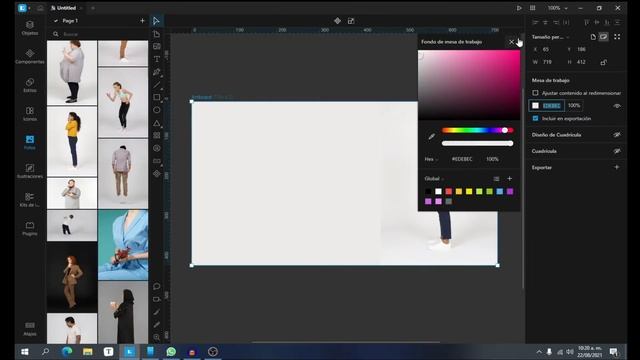Click the create component diamond icon
Image resolution: width=640 pixels, height=360 pixels.
click(x=338, y=21)
